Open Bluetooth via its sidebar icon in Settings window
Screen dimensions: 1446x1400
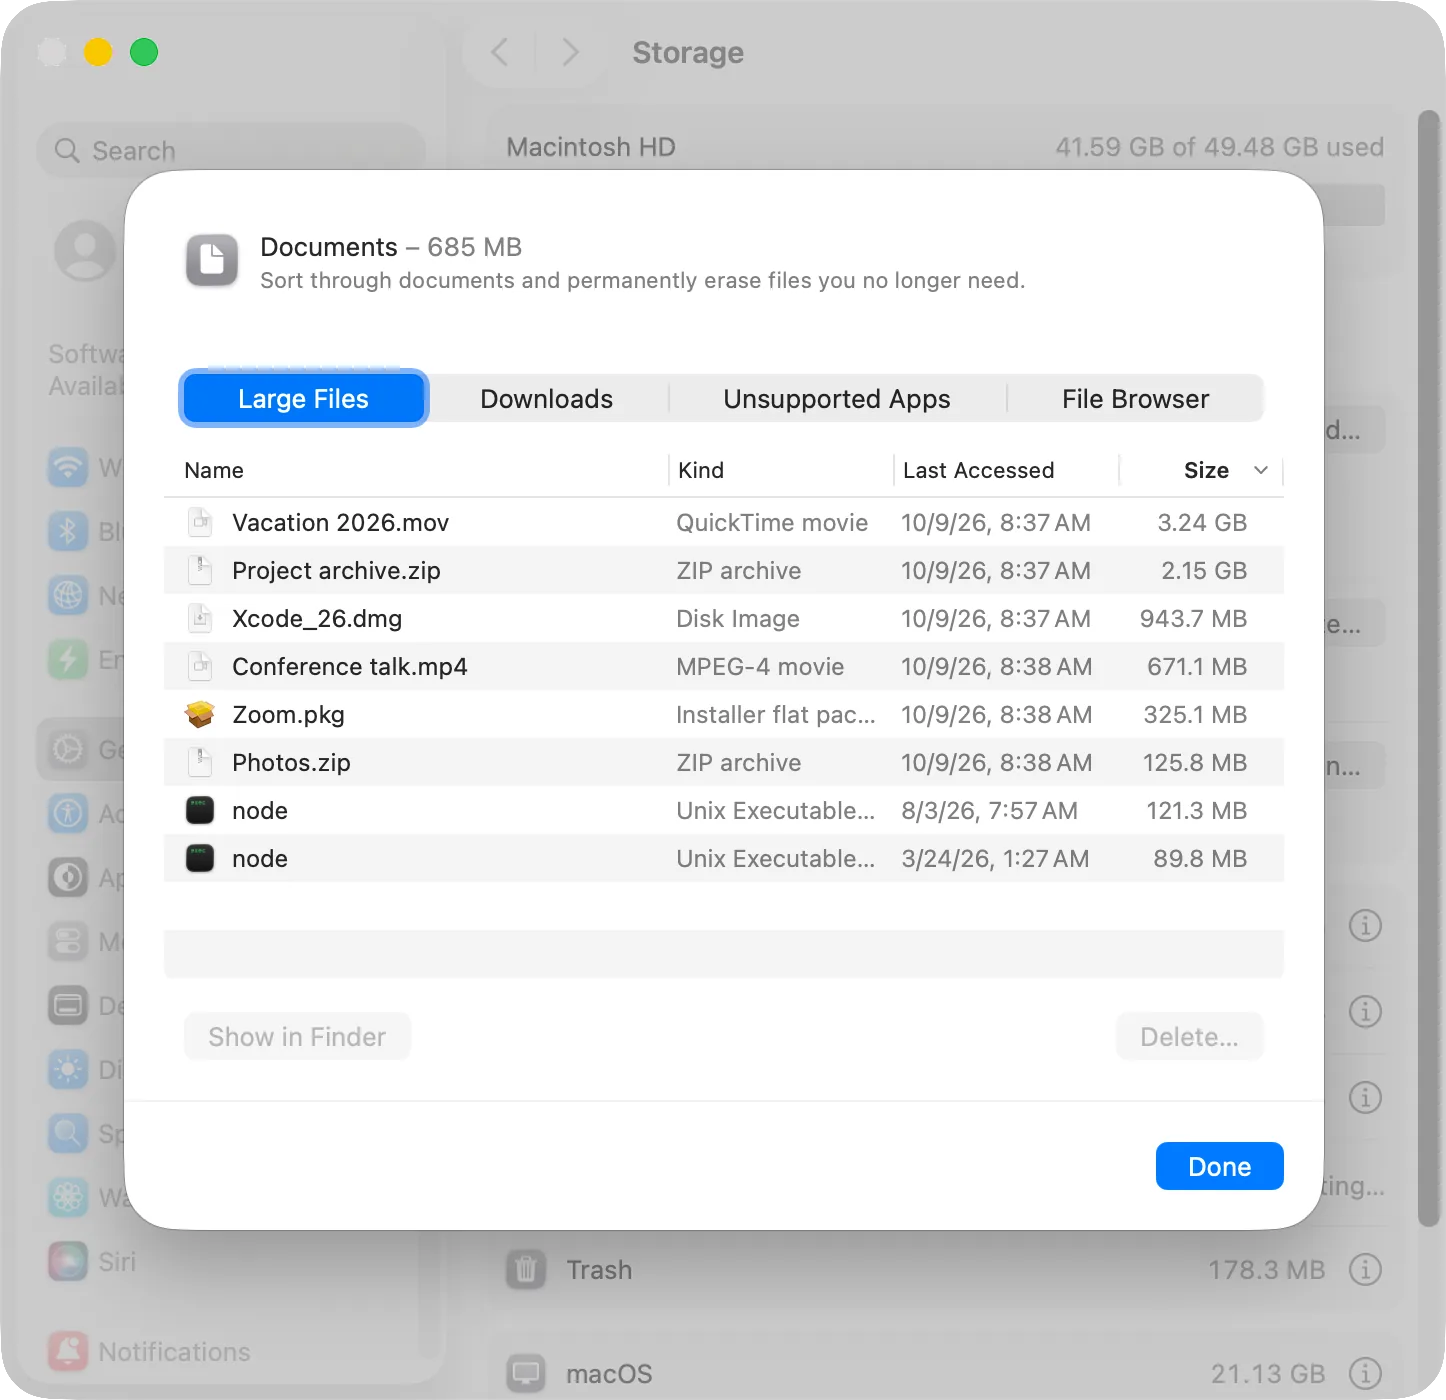(68, 531)
